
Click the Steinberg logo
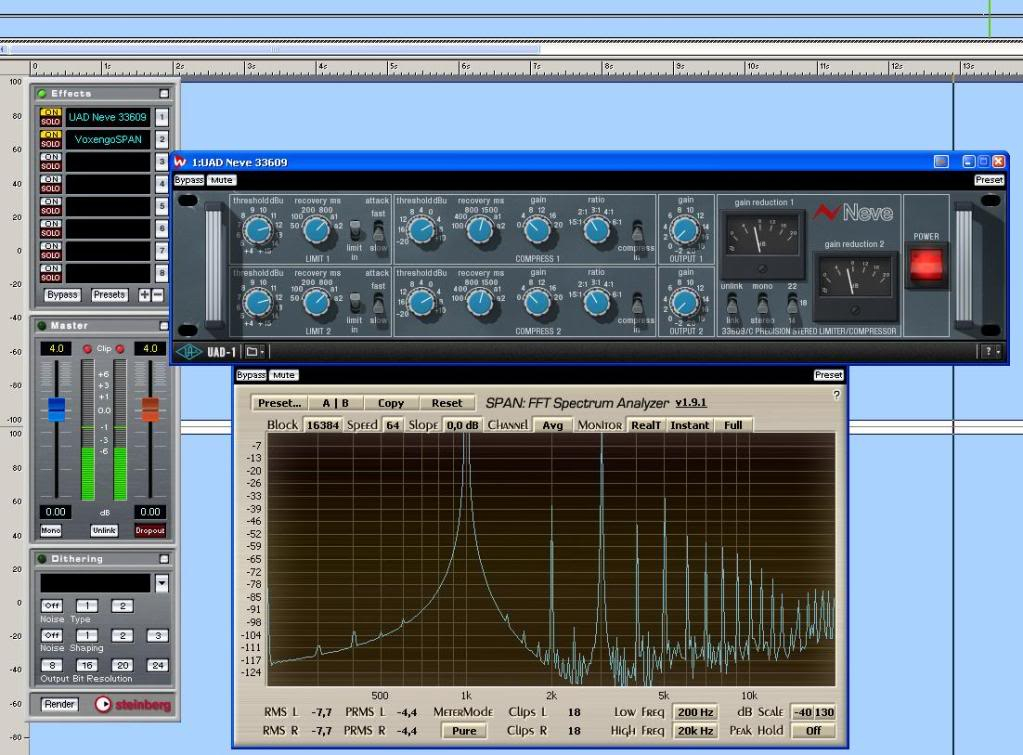[133, 705]
